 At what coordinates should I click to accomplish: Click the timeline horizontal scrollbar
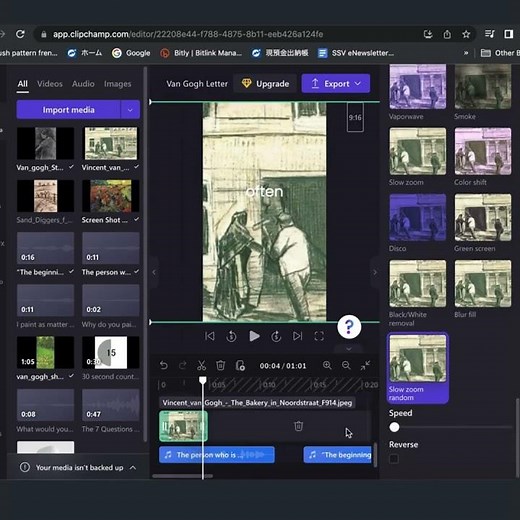[182, 476]
